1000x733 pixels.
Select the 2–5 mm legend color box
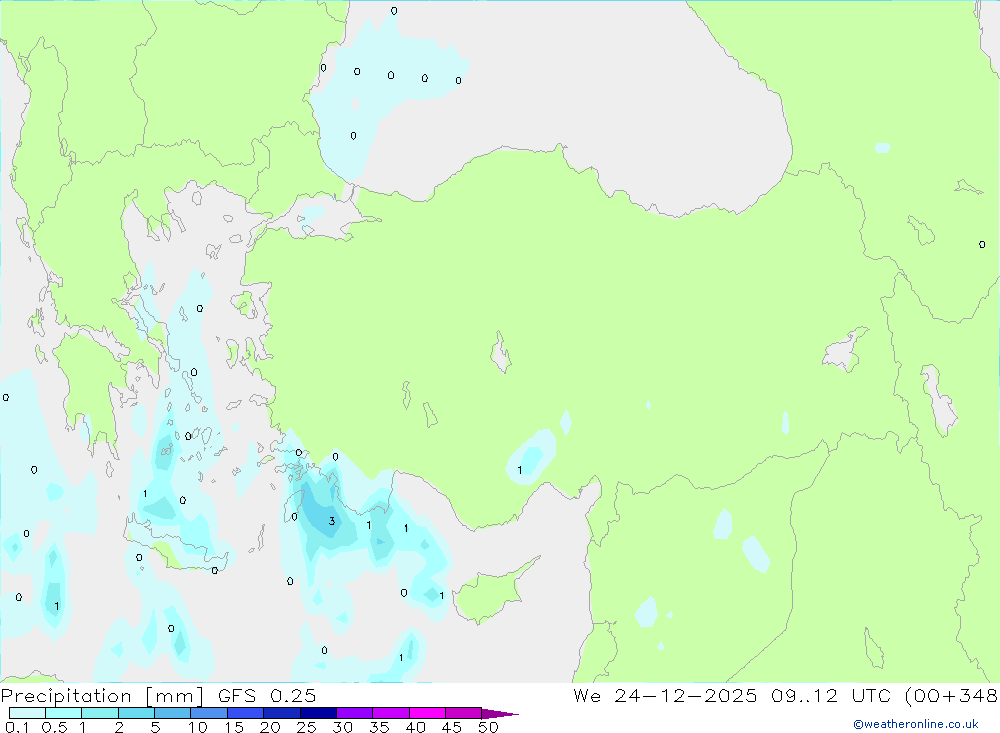coord(136,713)
